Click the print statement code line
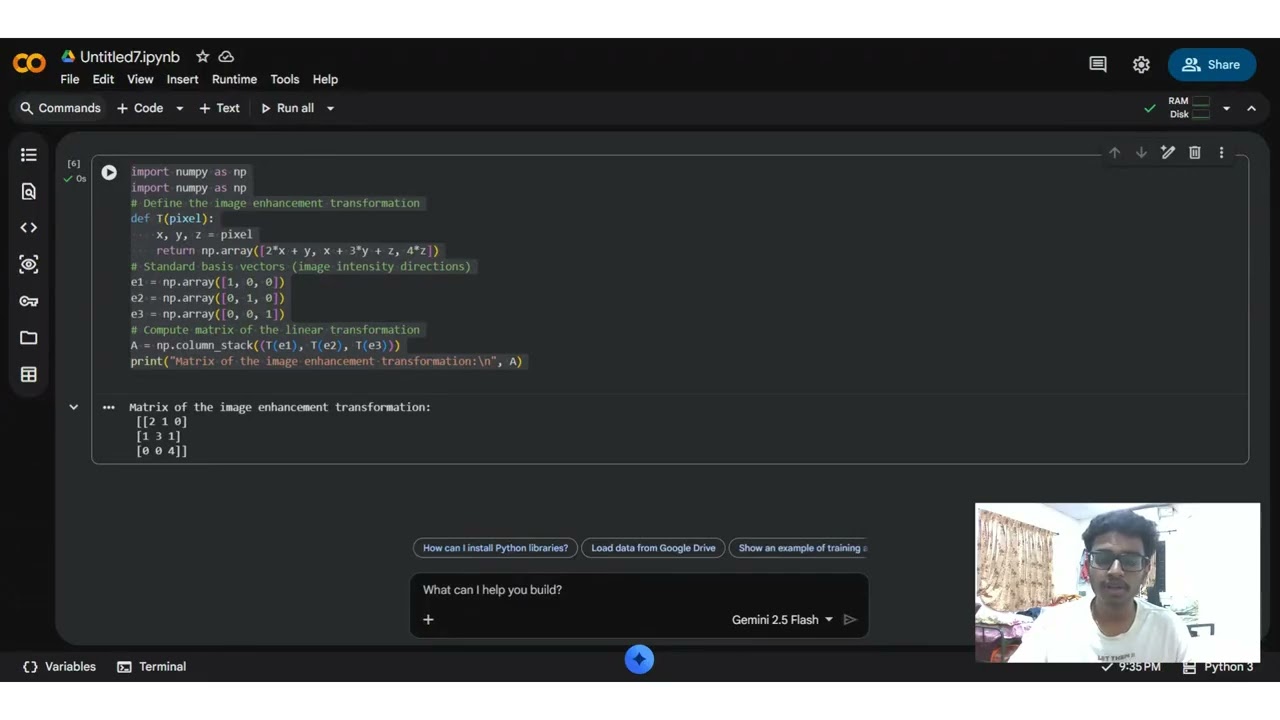 [327, 361]
